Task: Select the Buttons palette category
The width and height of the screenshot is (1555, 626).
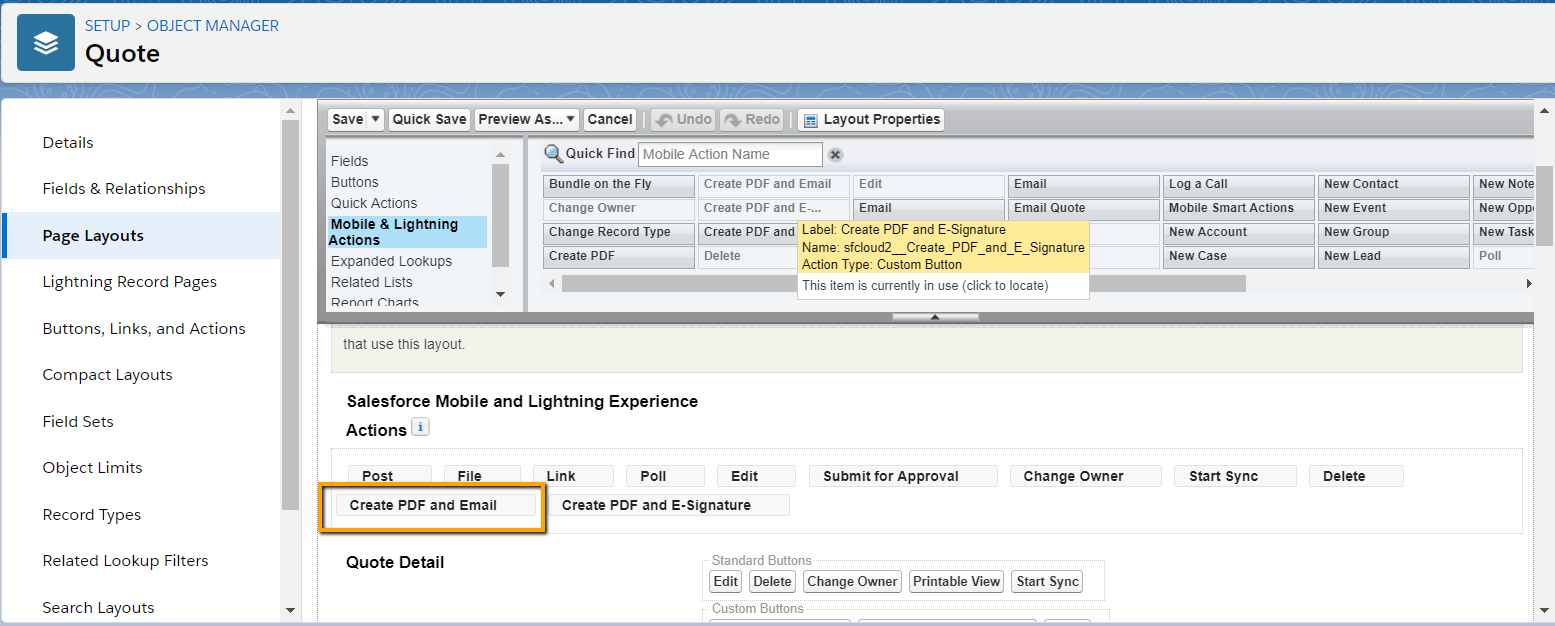Action: pos(355,182)
